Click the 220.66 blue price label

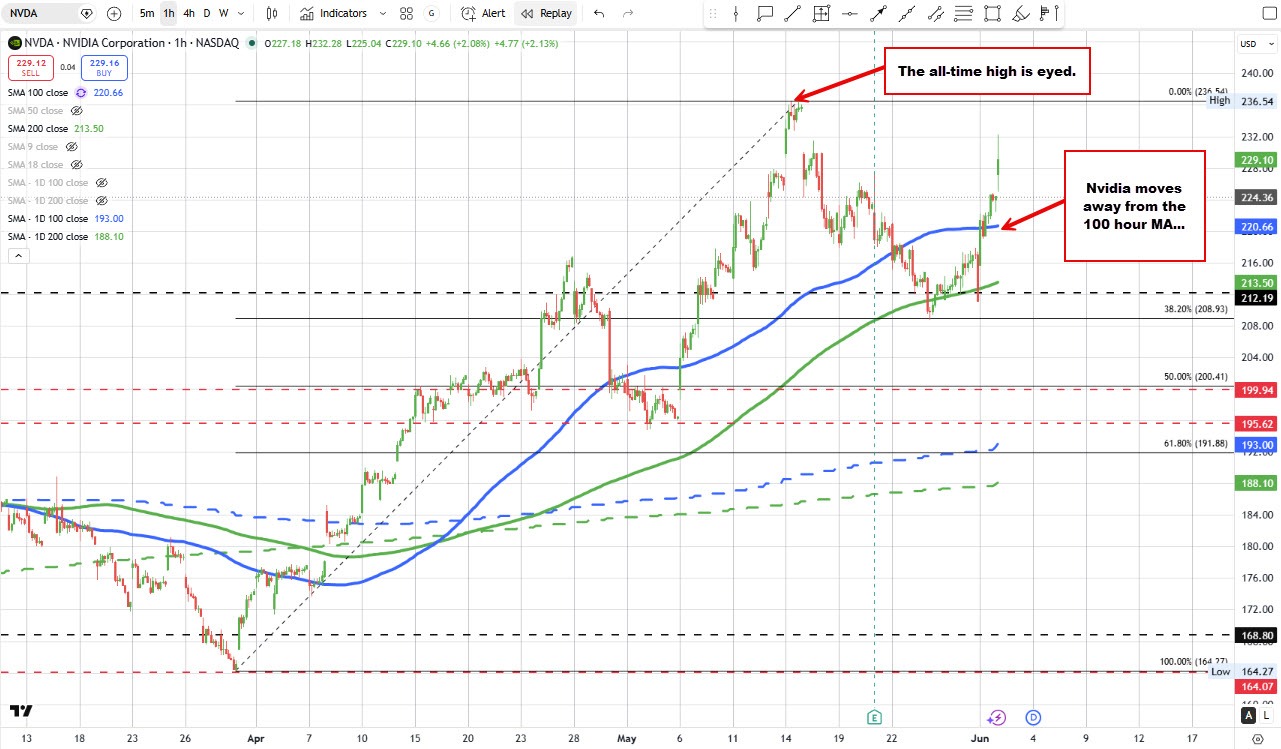pyautogui.click(x=1256, y=228)
